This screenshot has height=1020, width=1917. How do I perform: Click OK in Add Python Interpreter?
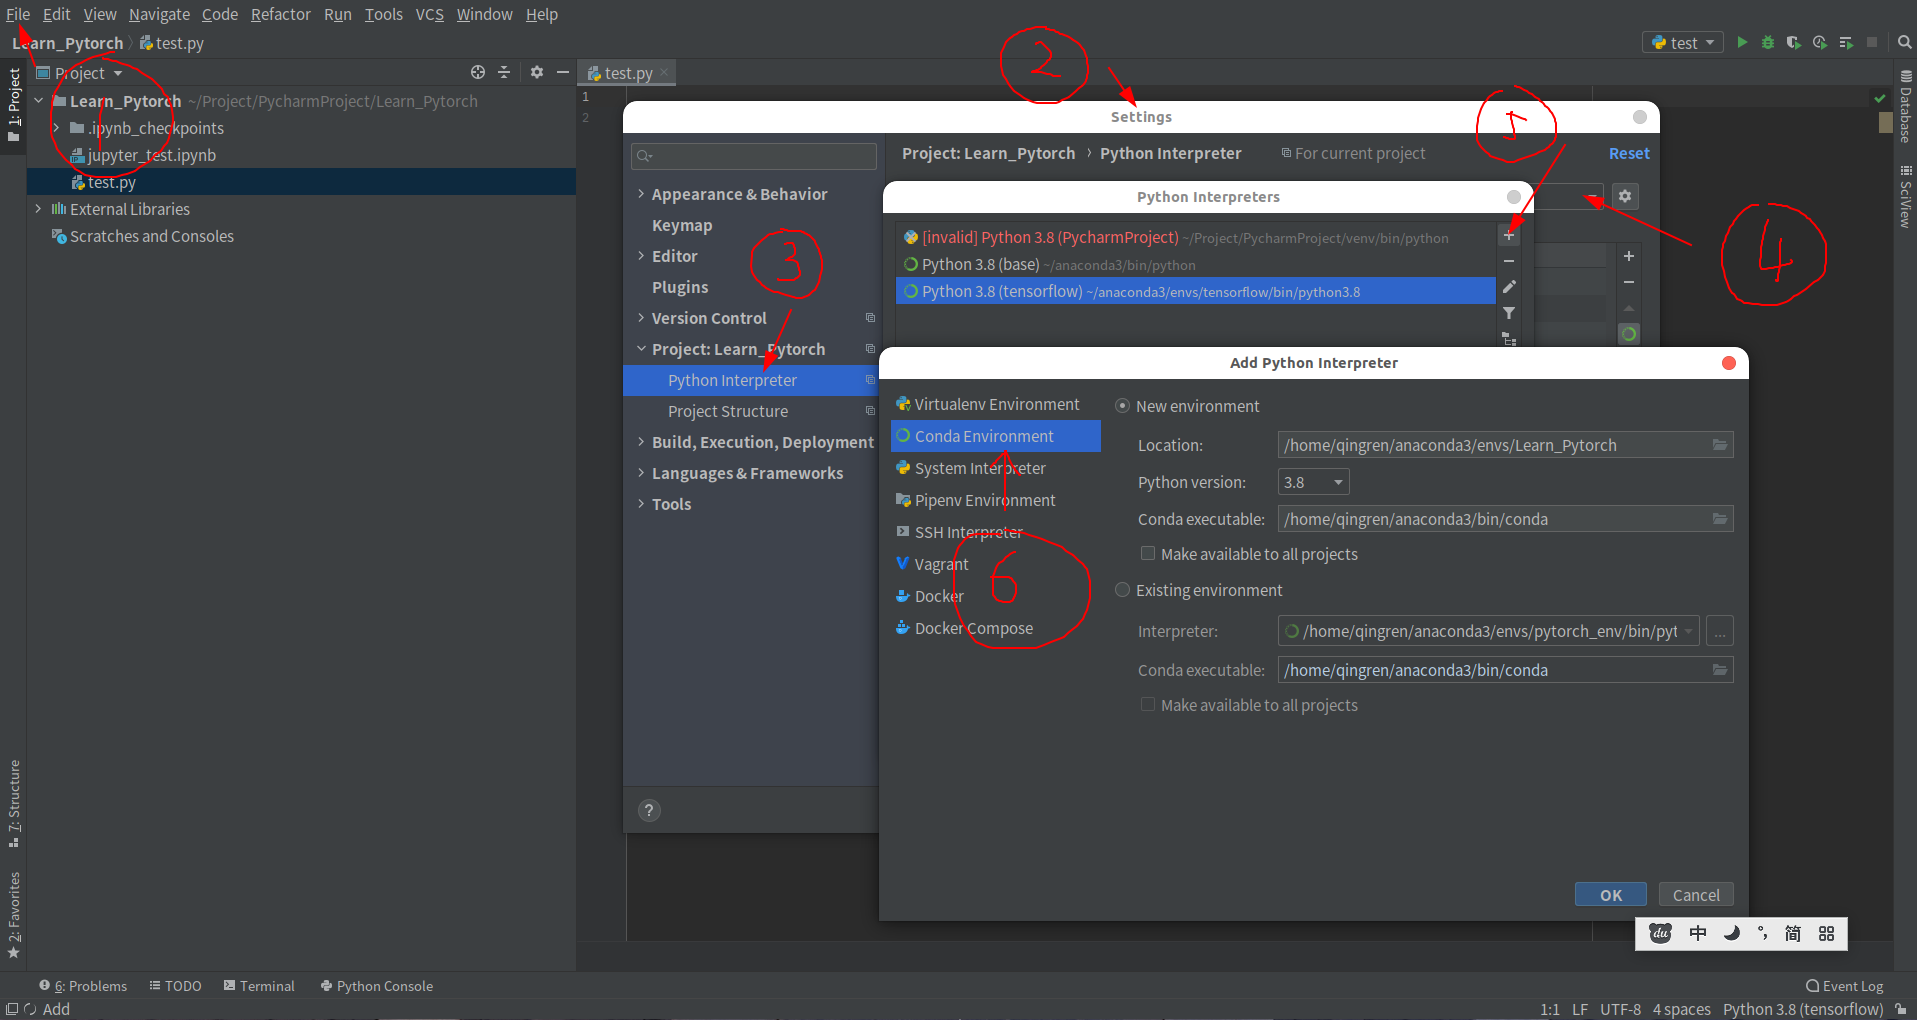(1610, 895)
